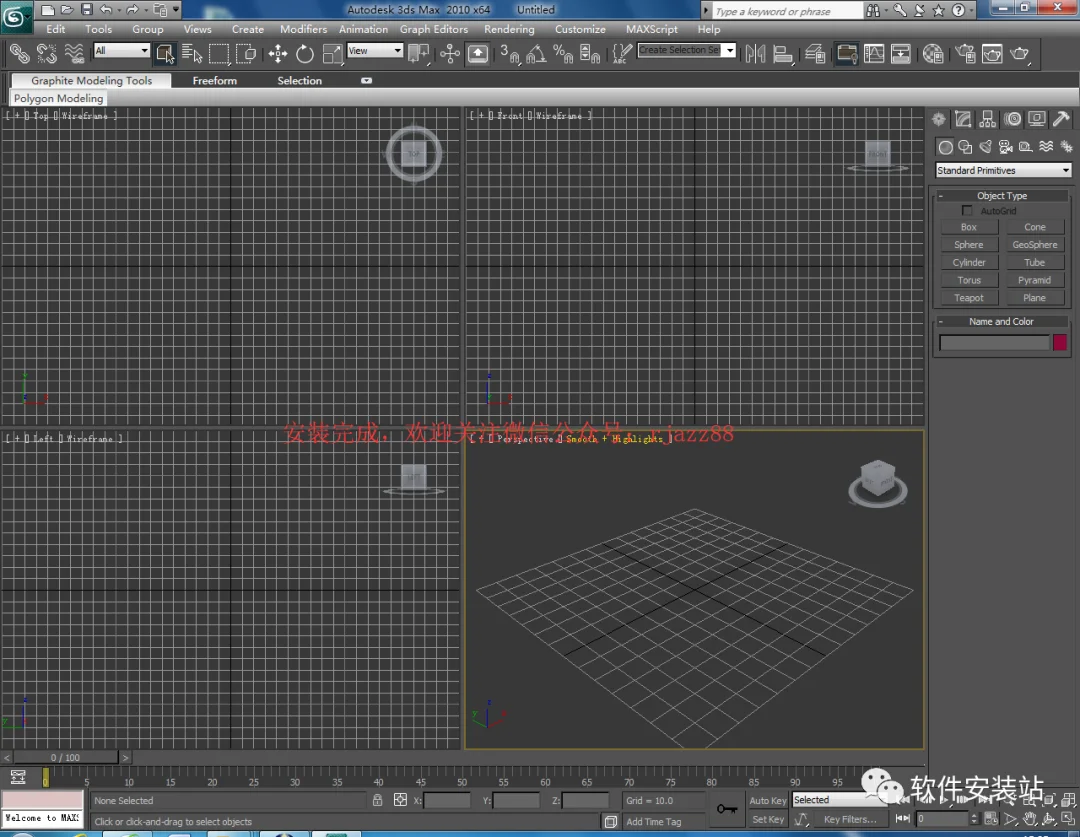Open the selection filter 'All' dropdown
The image size is (1080, 837).
coord(122,50)
